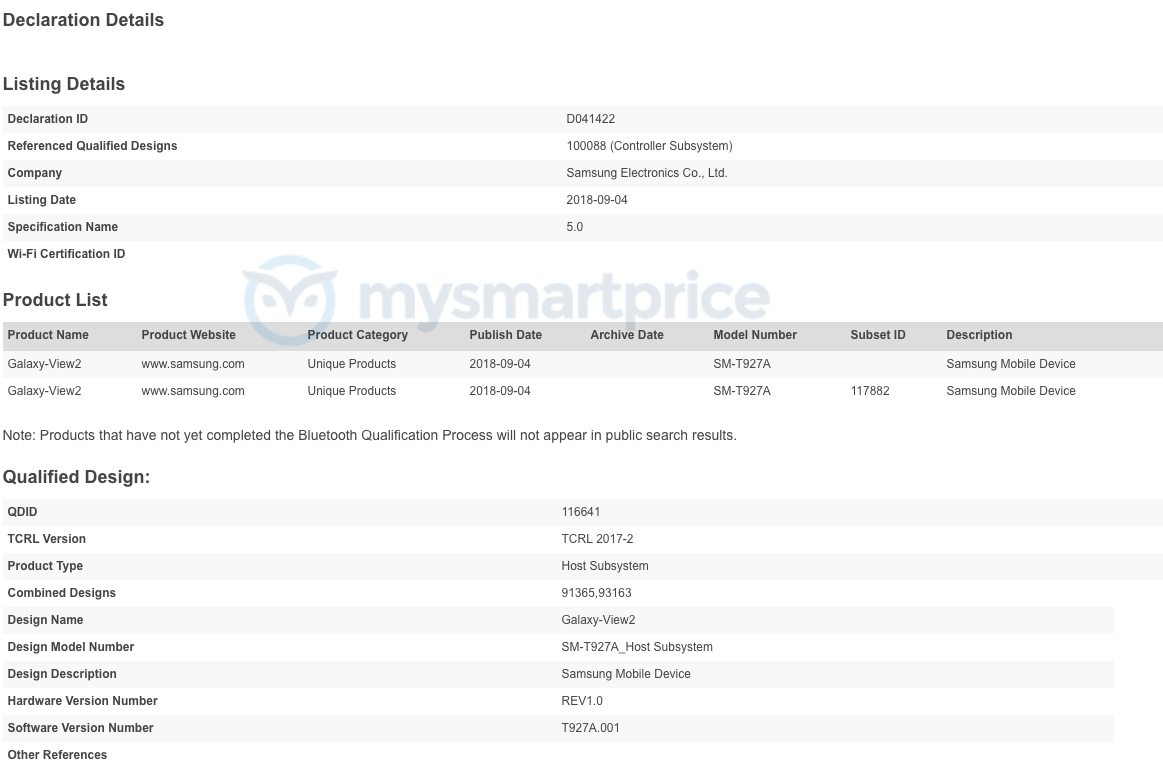Image resolution: width=1163 pixels, height=764 pixels.
Task: Select the Description column header
Action: (979, 335)
